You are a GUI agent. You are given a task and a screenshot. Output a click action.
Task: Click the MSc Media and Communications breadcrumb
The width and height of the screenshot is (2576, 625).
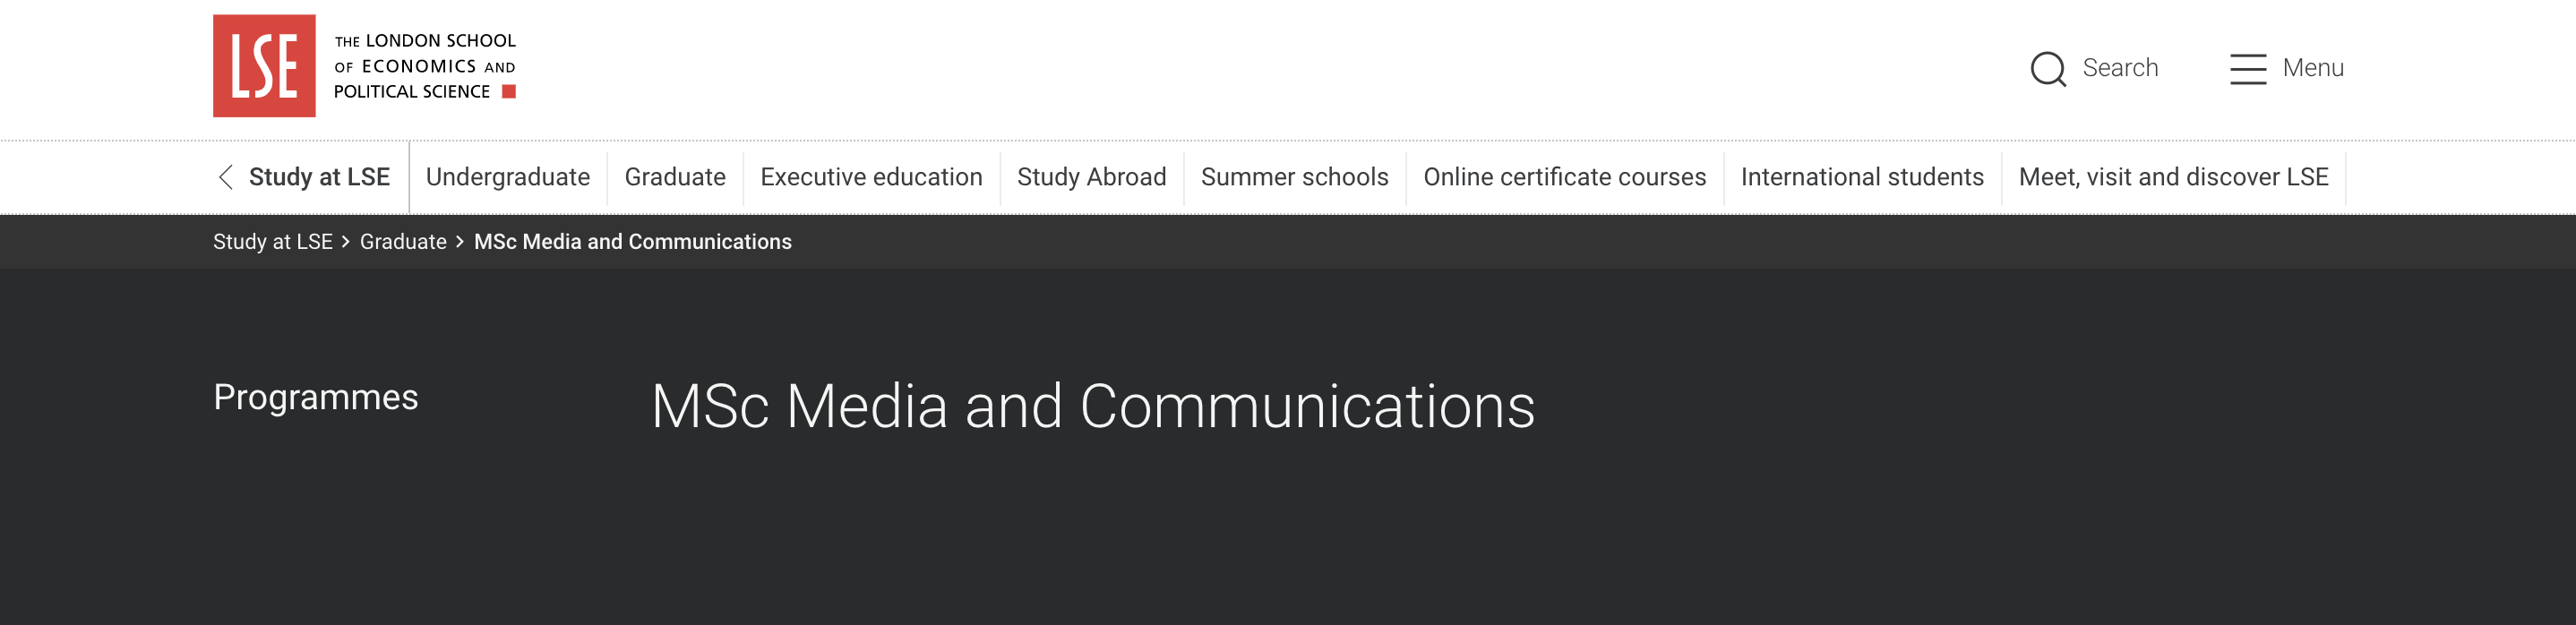632,242
